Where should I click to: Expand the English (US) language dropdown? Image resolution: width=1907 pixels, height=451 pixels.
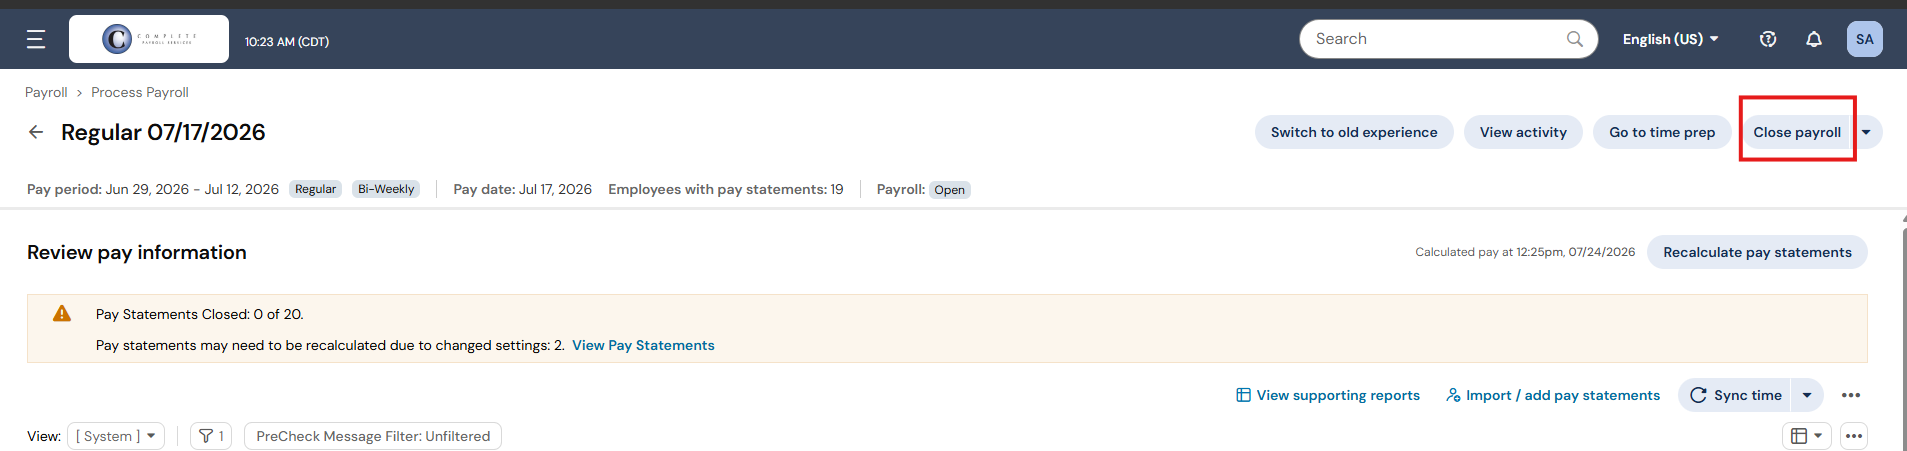click(1671, 39)
